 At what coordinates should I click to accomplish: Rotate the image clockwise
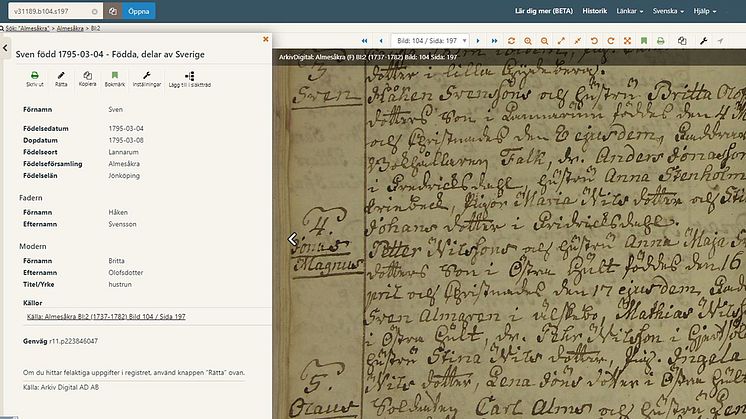(611, 41)
